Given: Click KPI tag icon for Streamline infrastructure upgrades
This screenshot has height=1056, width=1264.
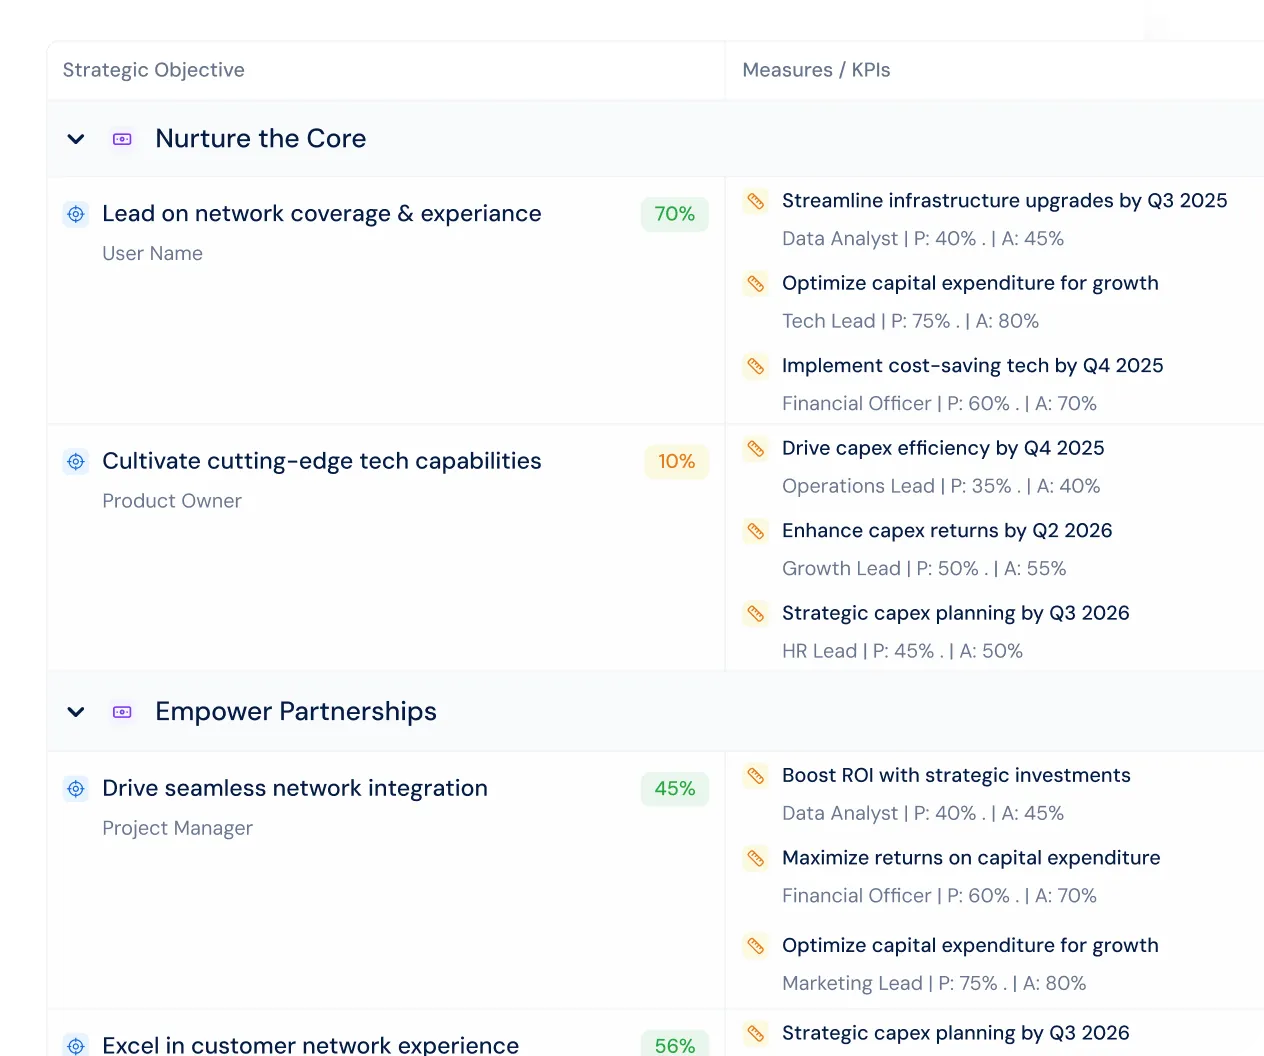Looking at the screenshot, I should pos(756,201).
